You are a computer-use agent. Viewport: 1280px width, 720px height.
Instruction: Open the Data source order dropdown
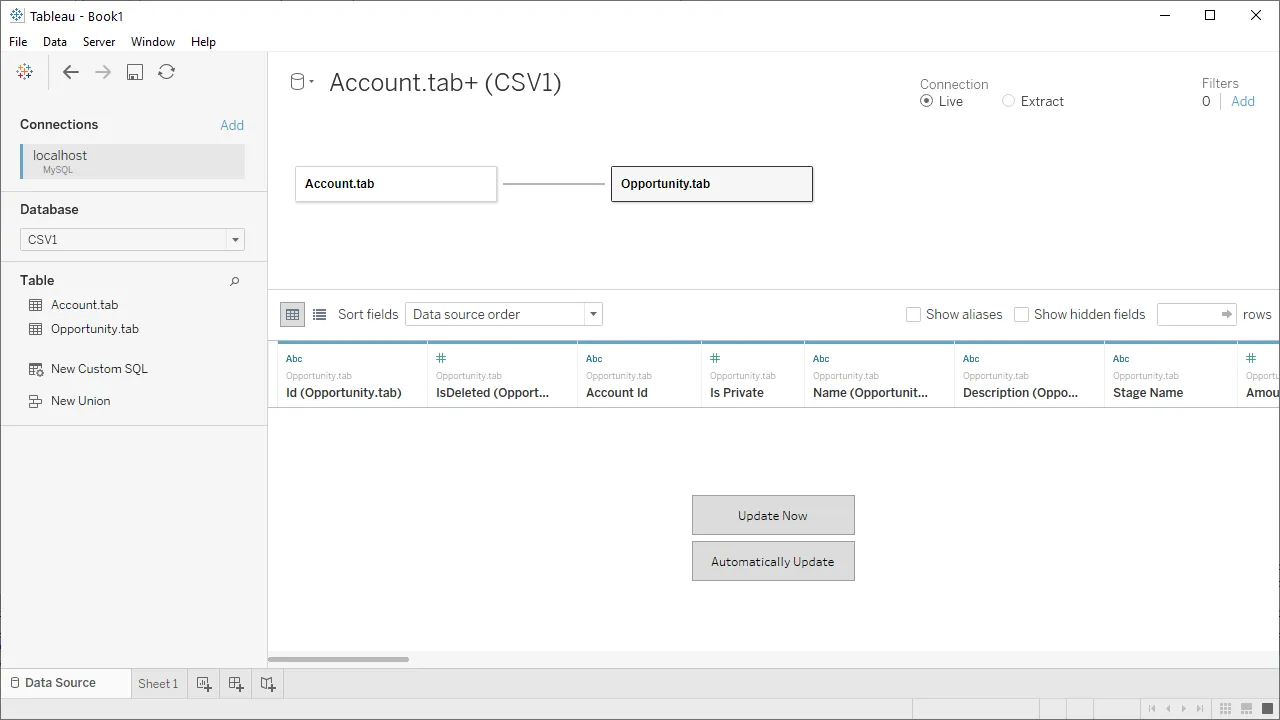(592, 314)
